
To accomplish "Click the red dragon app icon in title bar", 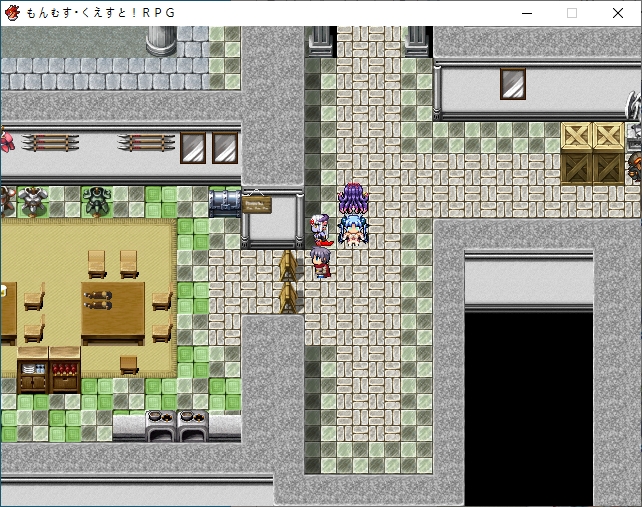I will pyautogui.click(x=12, y=13).
